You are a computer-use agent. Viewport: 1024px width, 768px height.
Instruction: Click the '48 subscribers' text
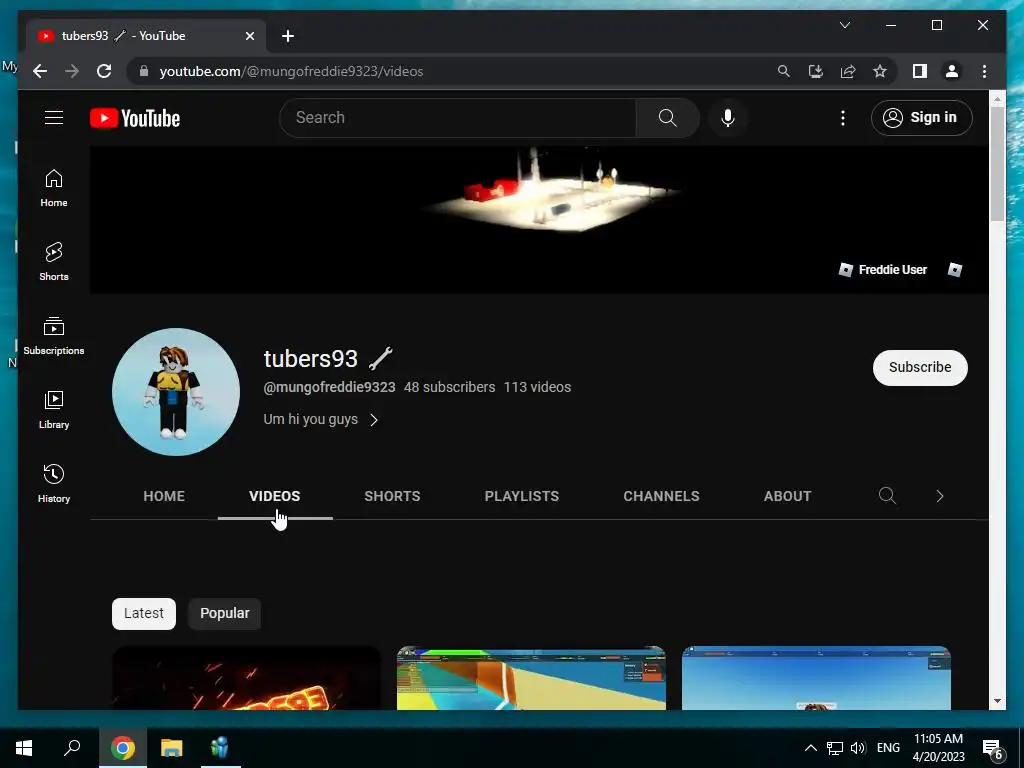click(449, 387)
